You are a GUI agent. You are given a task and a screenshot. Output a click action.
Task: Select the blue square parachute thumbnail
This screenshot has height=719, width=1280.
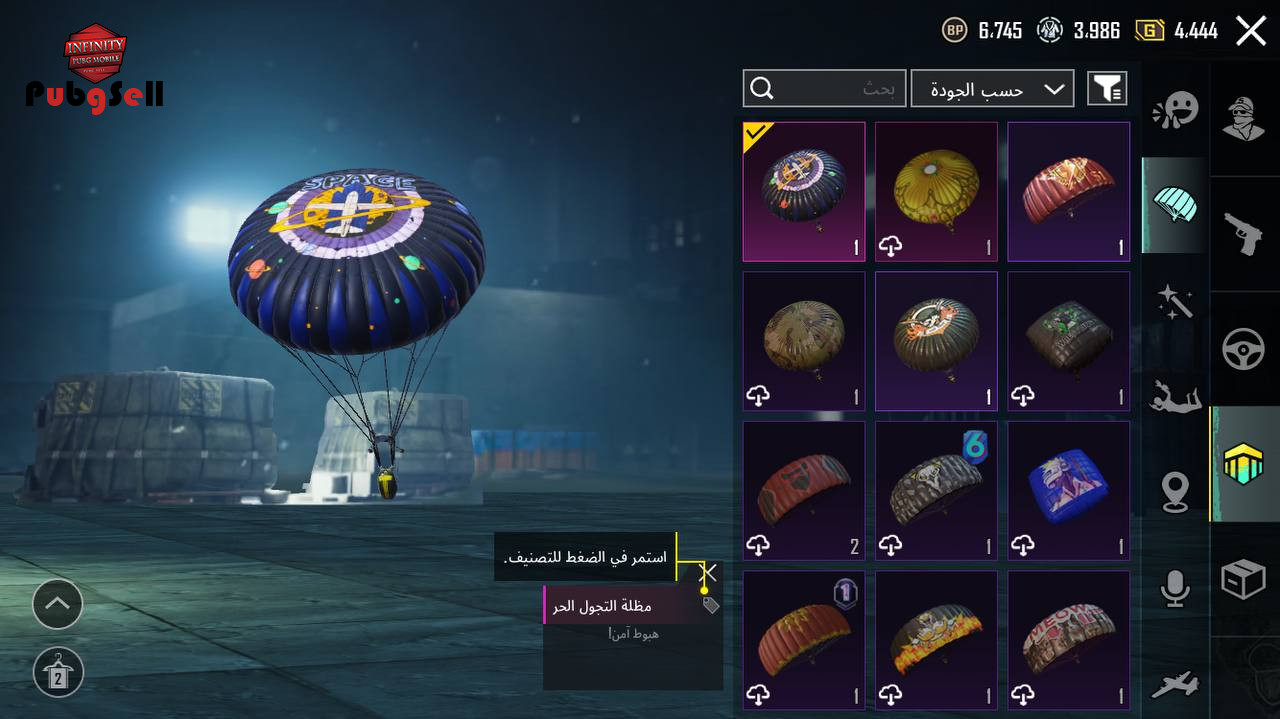[1068, 490]
